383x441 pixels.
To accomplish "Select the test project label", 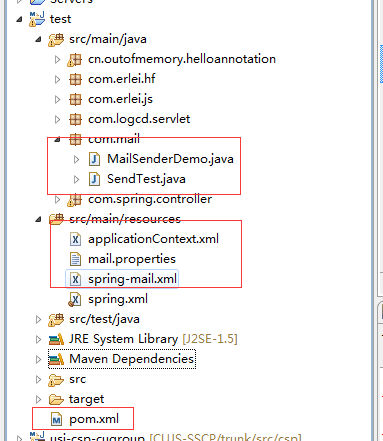I will tap(60, 19).
